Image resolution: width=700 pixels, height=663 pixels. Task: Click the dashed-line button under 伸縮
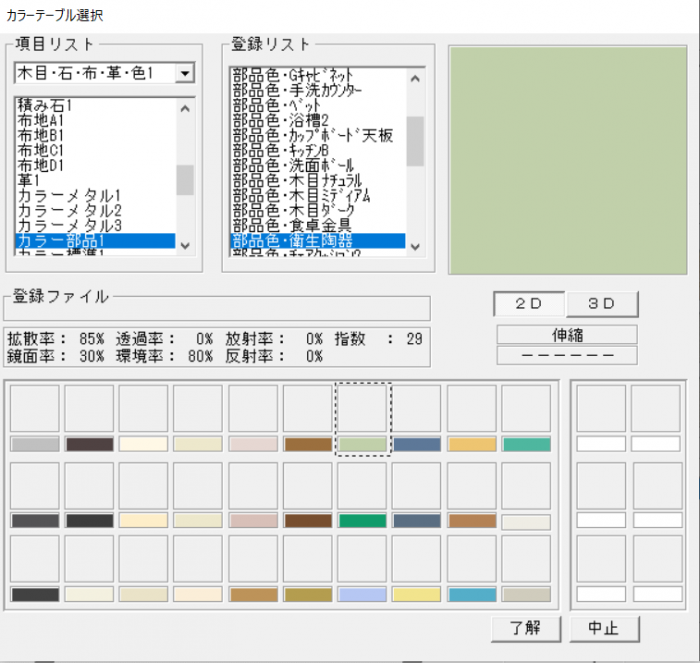click(567, 355)
